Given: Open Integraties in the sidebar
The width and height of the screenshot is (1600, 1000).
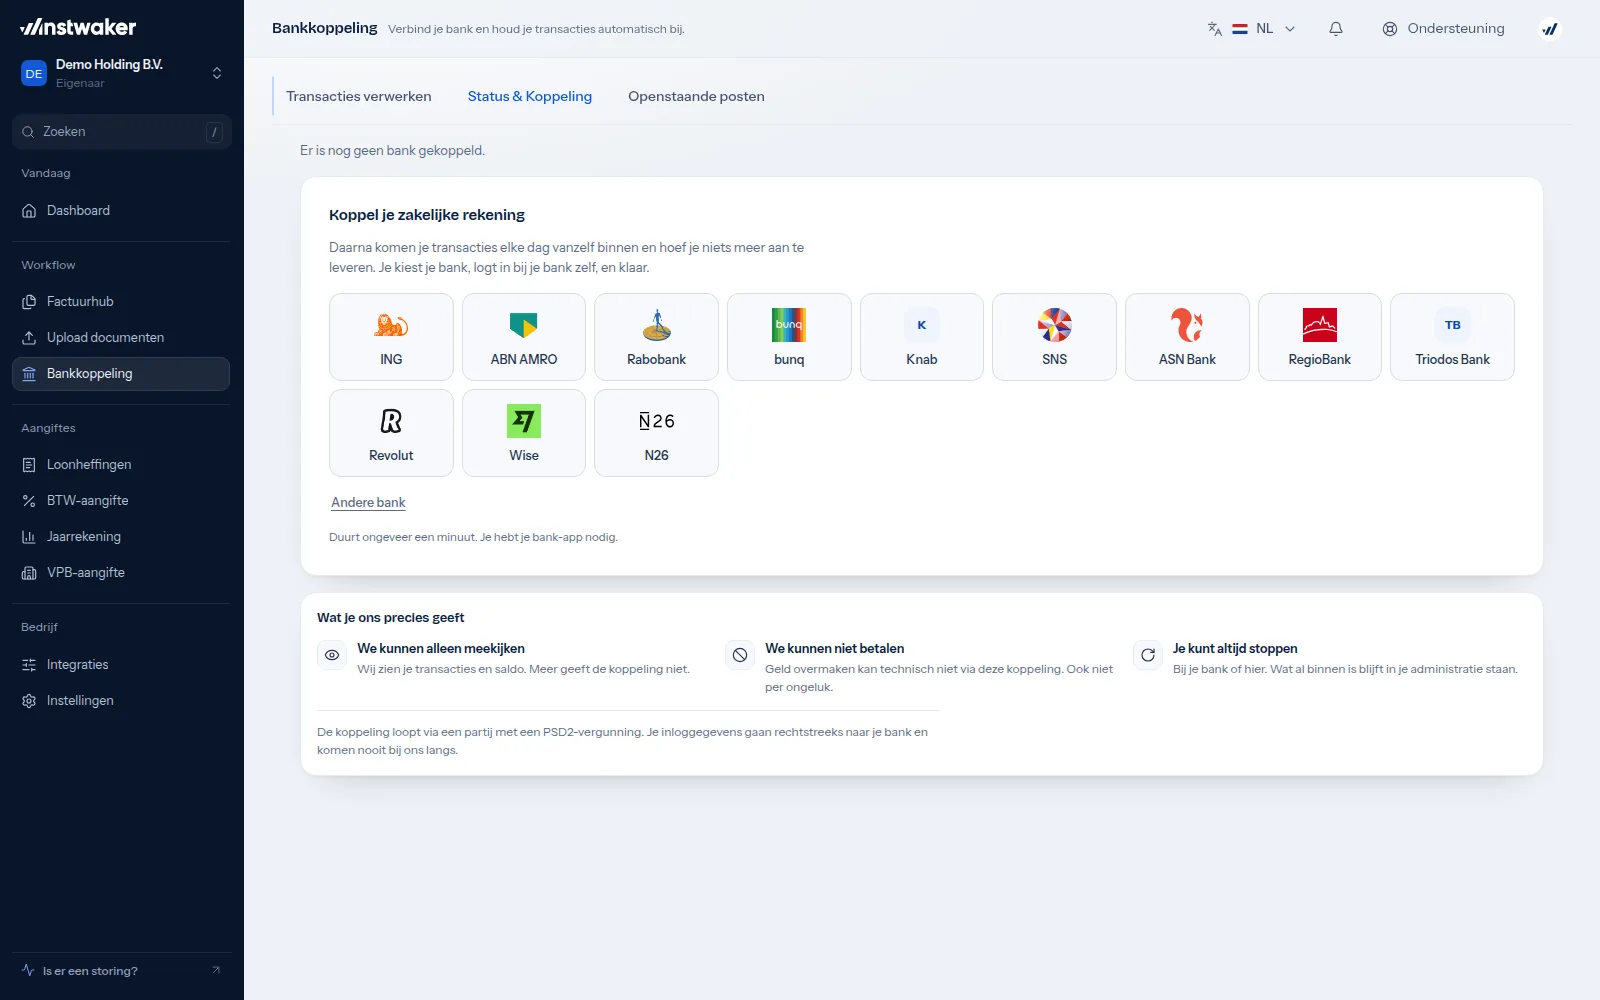Looking at the screenshot, I should pyautogui.click(x=121, y=664).
